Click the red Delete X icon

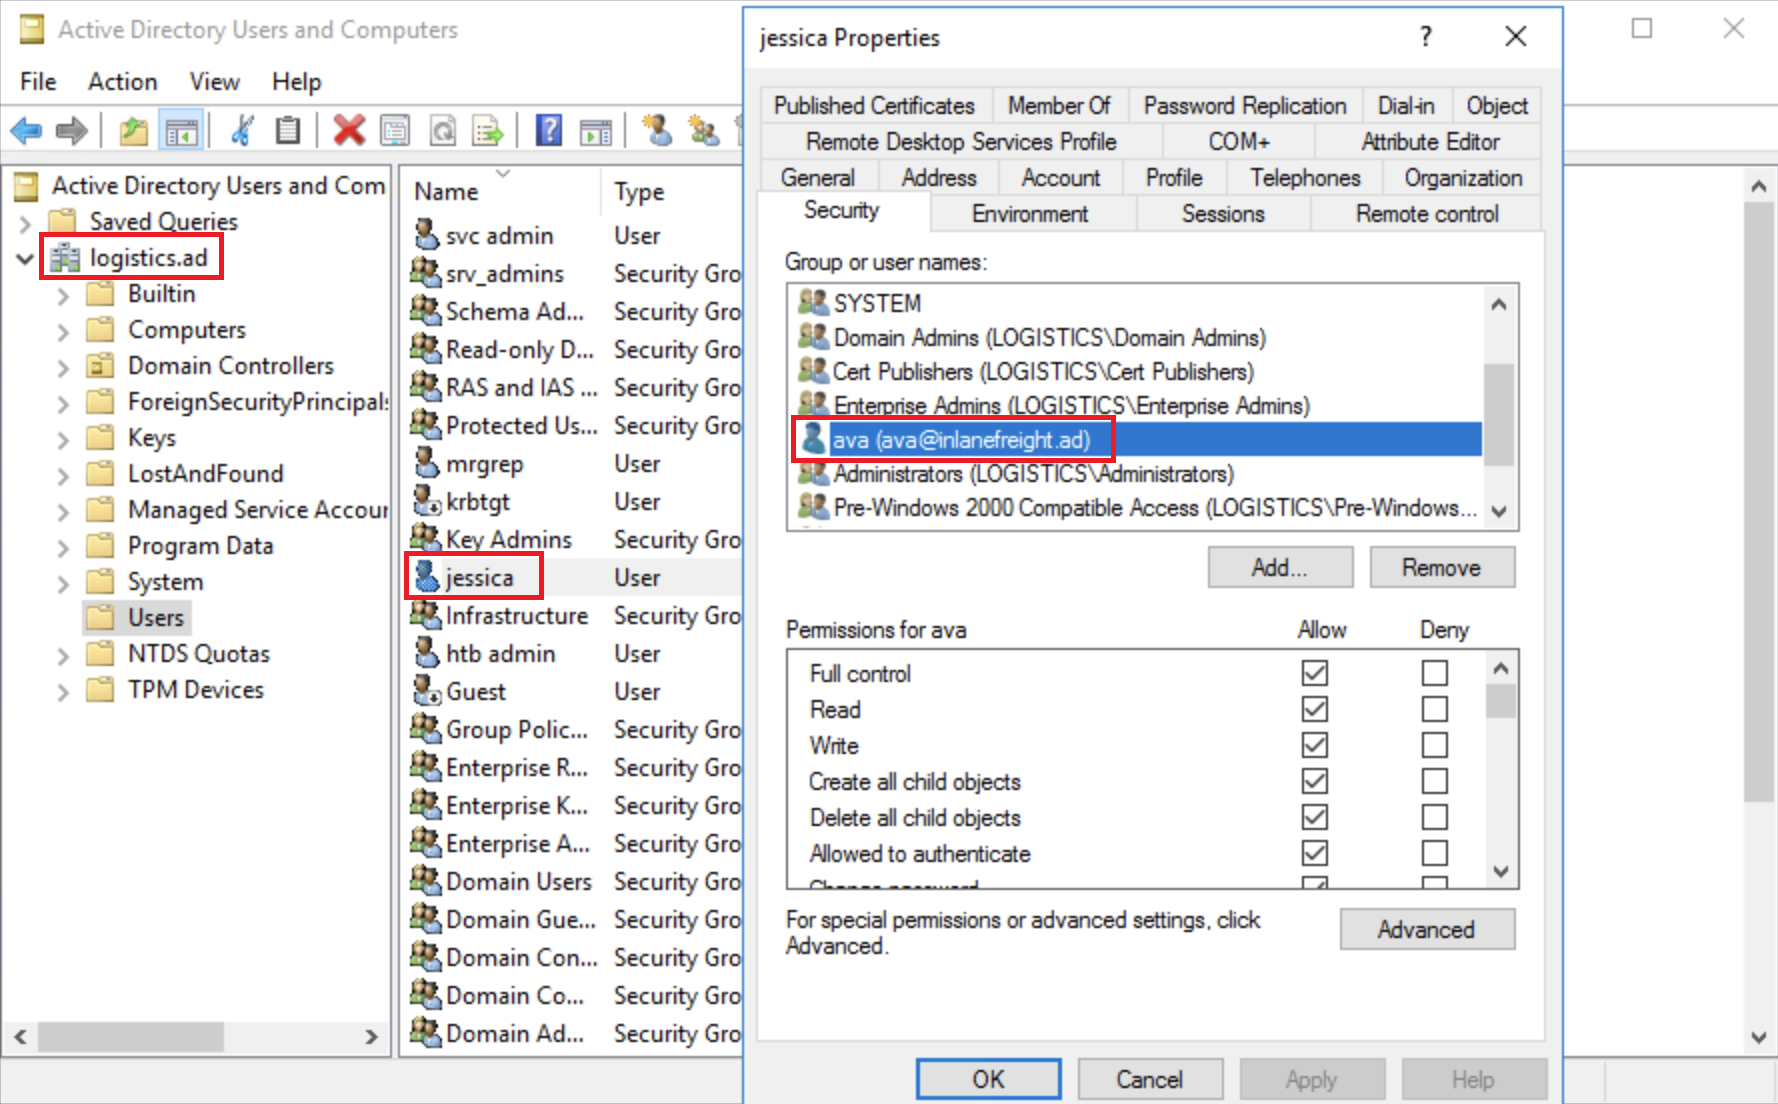[x=348, y=131]
